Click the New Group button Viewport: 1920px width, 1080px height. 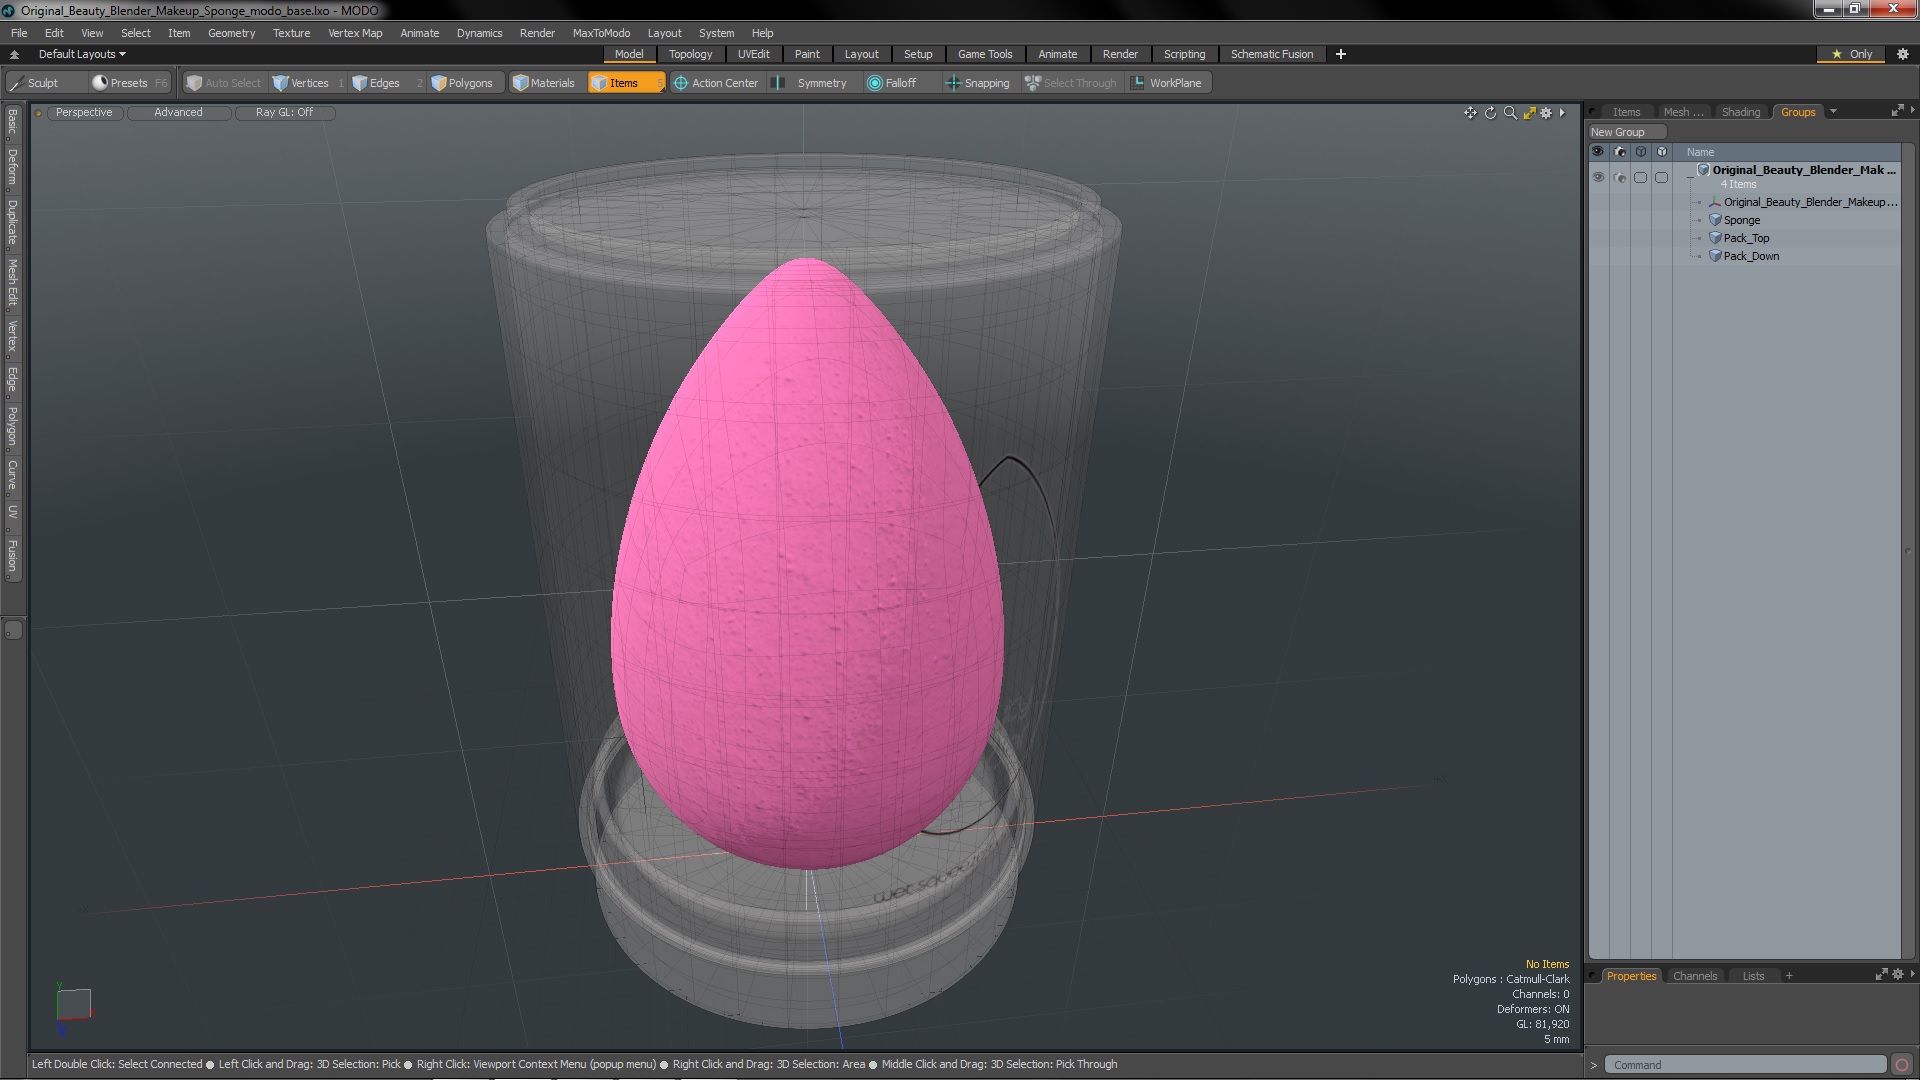point(1626,132)
